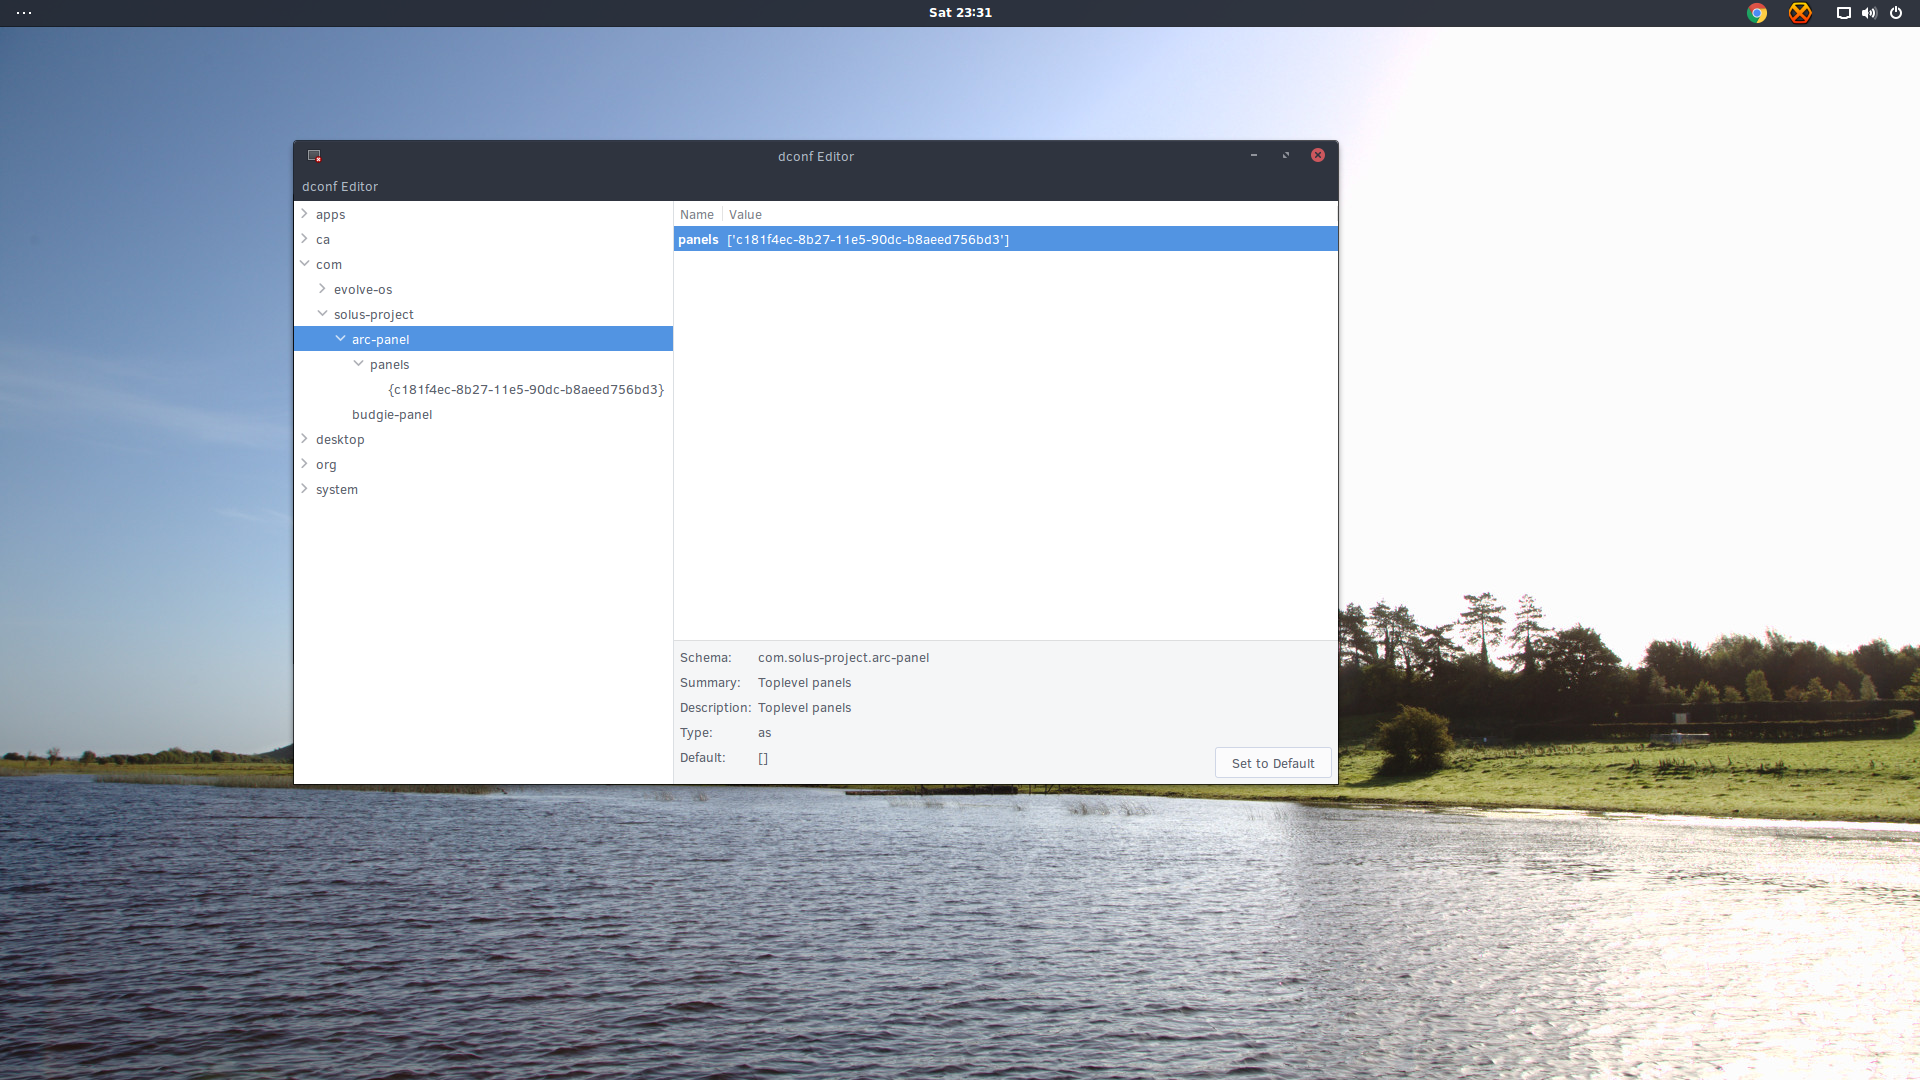The image size is (1920, 1080).
Task: Click the dconf Editor window icon
Action: click(x=314, y=156)
